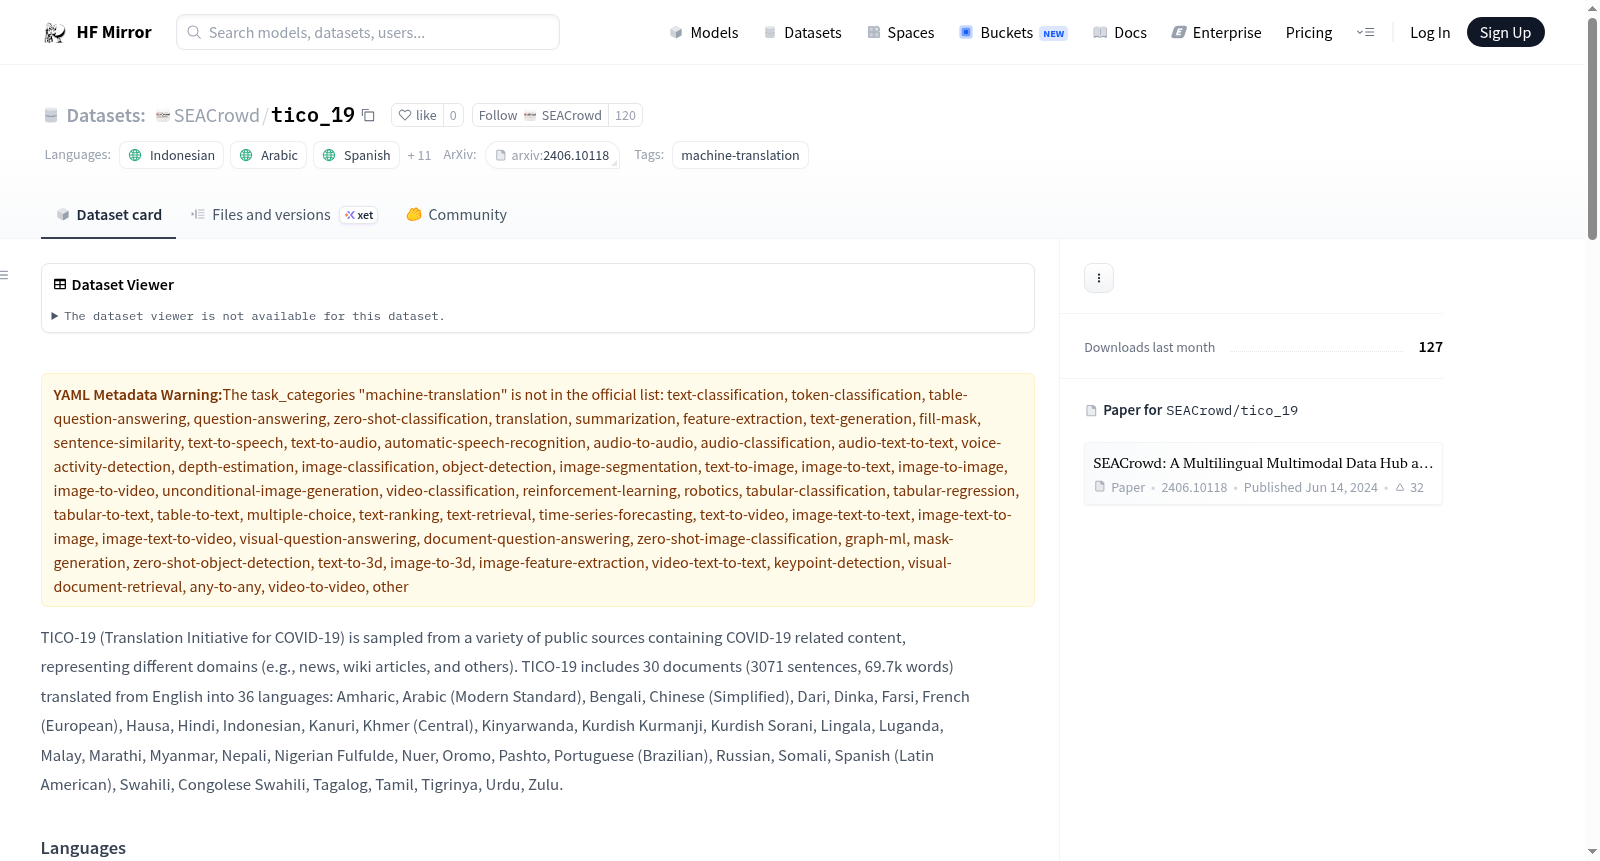Select the Indonesian language tag

(x=171, y=155)
